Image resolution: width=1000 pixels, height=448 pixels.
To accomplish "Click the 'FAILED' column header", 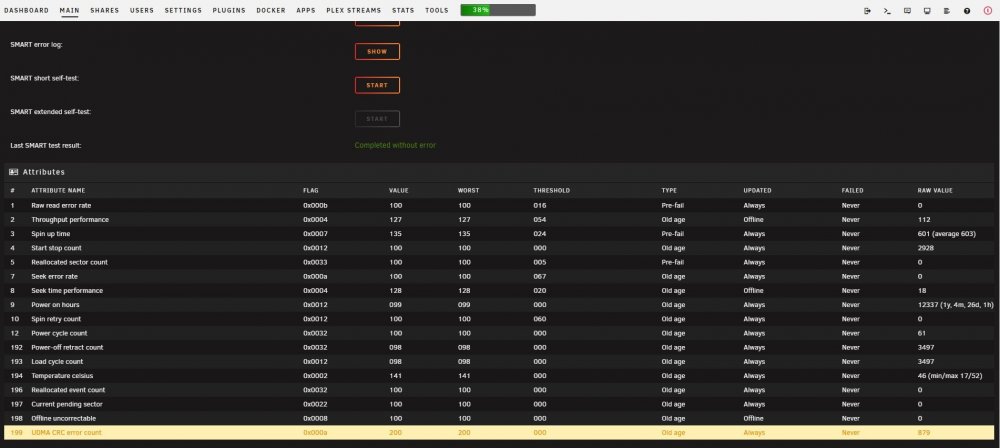I will coord(852,191).
